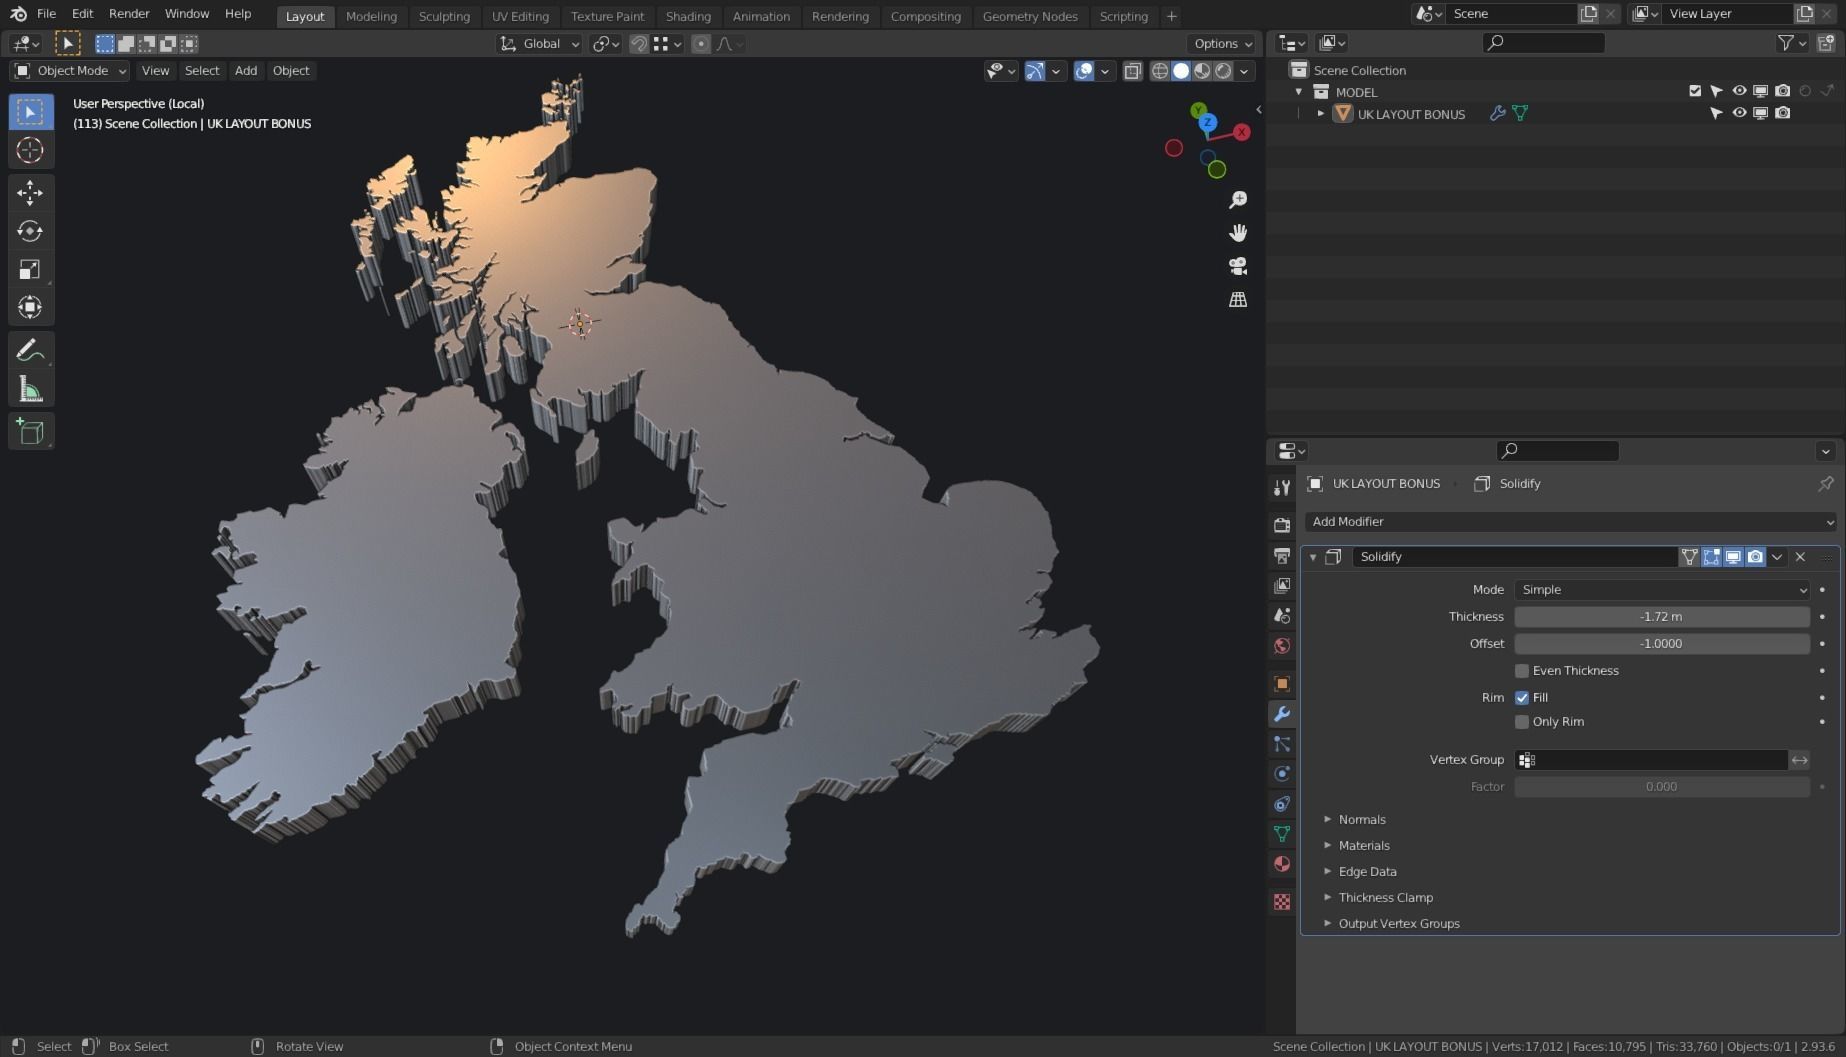Viewport: 1846px width, 1057px height.
Task: Switch to the UV Editing workspace tab
Action: [x=520, y=16]
